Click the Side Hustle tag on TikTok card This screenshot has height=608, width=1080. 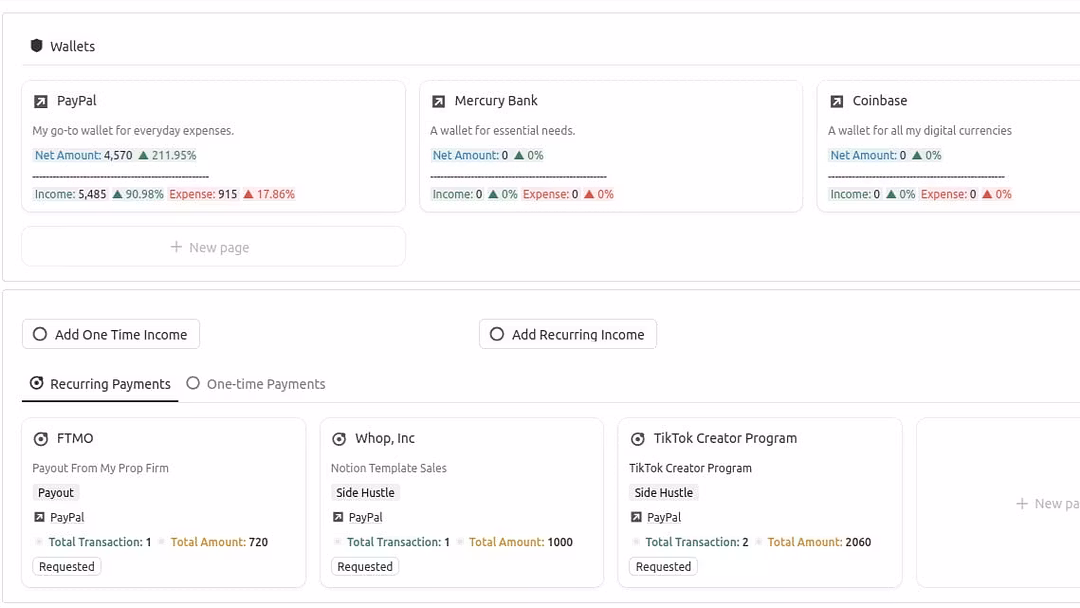[663, 492]
